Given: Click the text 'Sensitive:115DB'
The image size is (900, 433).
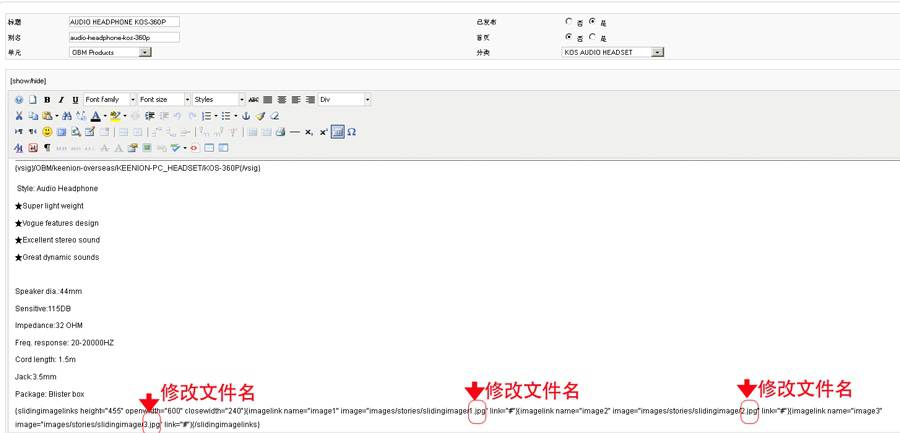Looking at the screenshot, I should 43,308.
